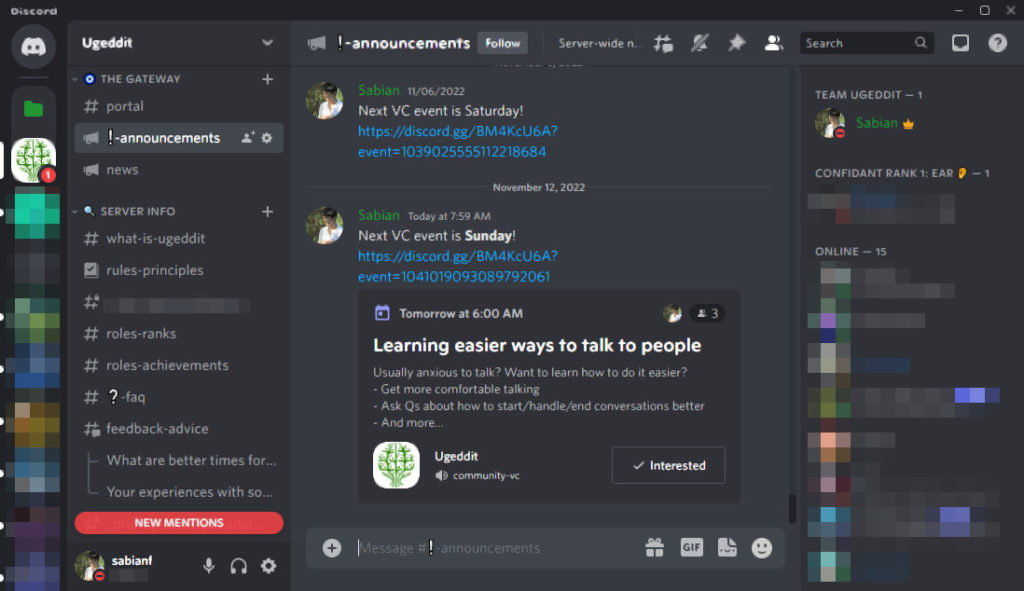Click Sabian username on Saturday message
This screenshot has width=1024, height=591.
click(378, 91)
